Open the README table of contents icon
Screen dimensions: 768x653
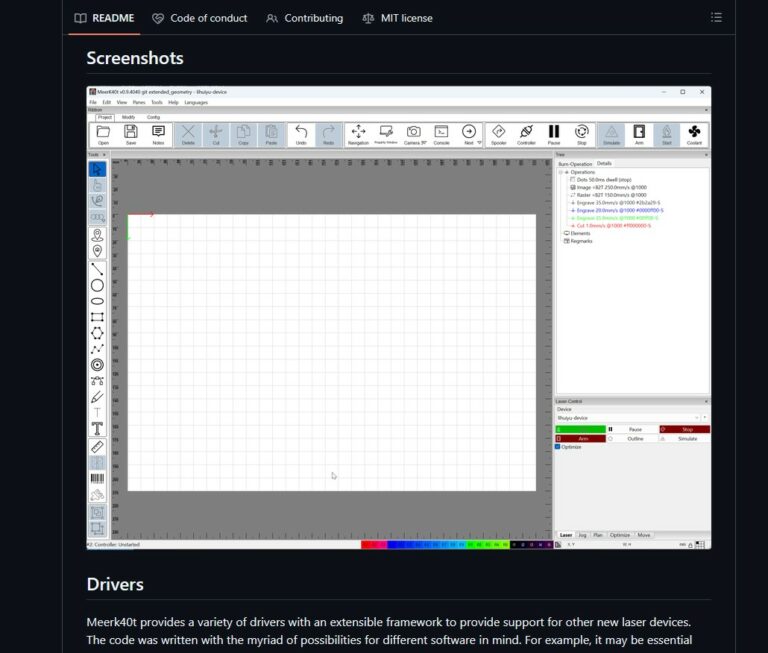pos(716,18)
